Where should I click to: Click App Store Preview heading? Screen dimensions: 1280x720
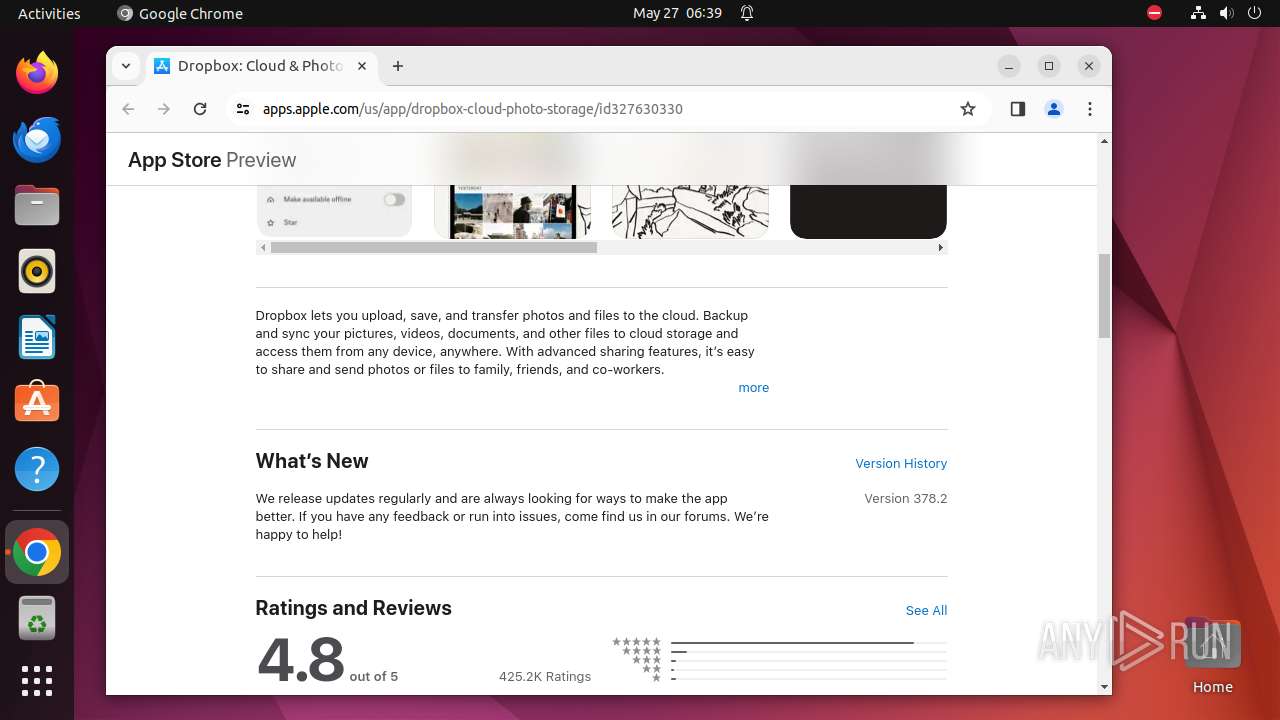pos(212,160)
